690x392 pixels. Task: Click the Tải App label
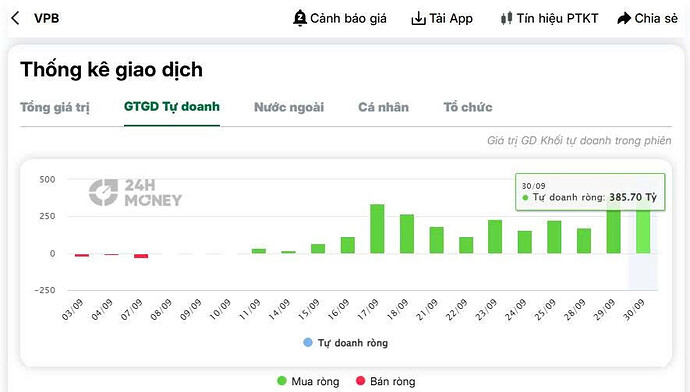pos(451,18)
